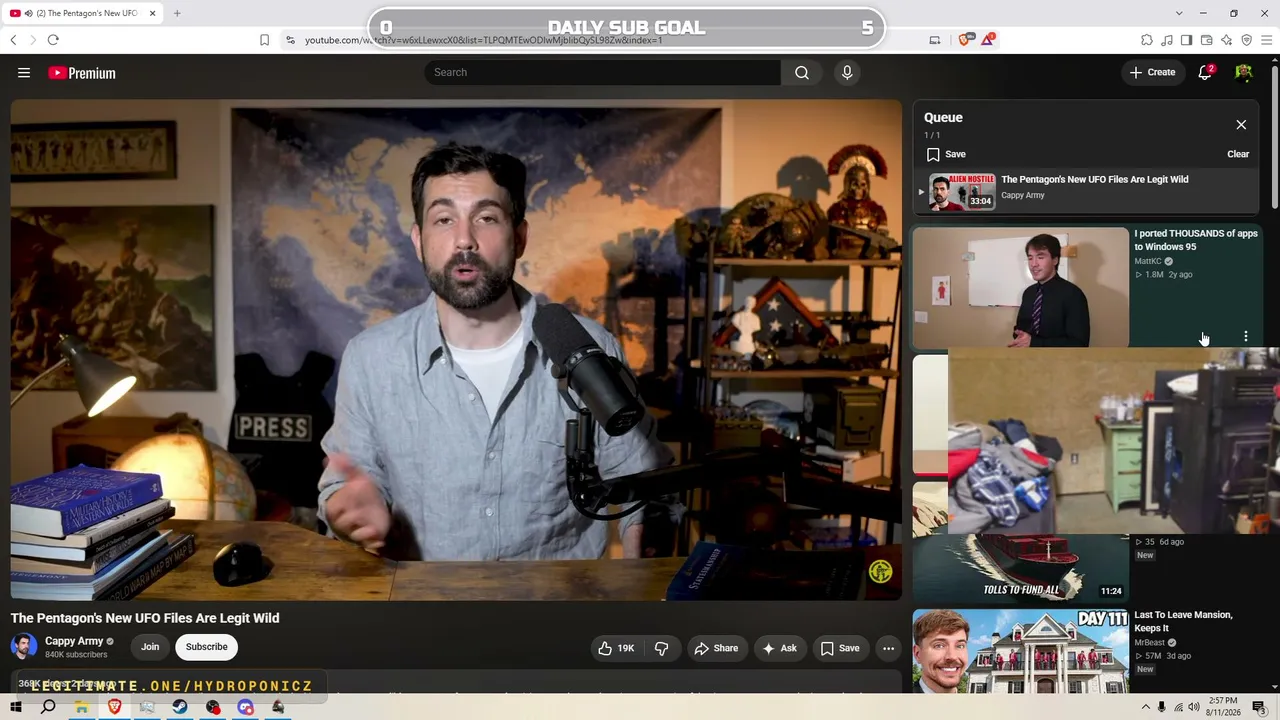
Task: Open the volume control in tray
Action: point(1193,707)
